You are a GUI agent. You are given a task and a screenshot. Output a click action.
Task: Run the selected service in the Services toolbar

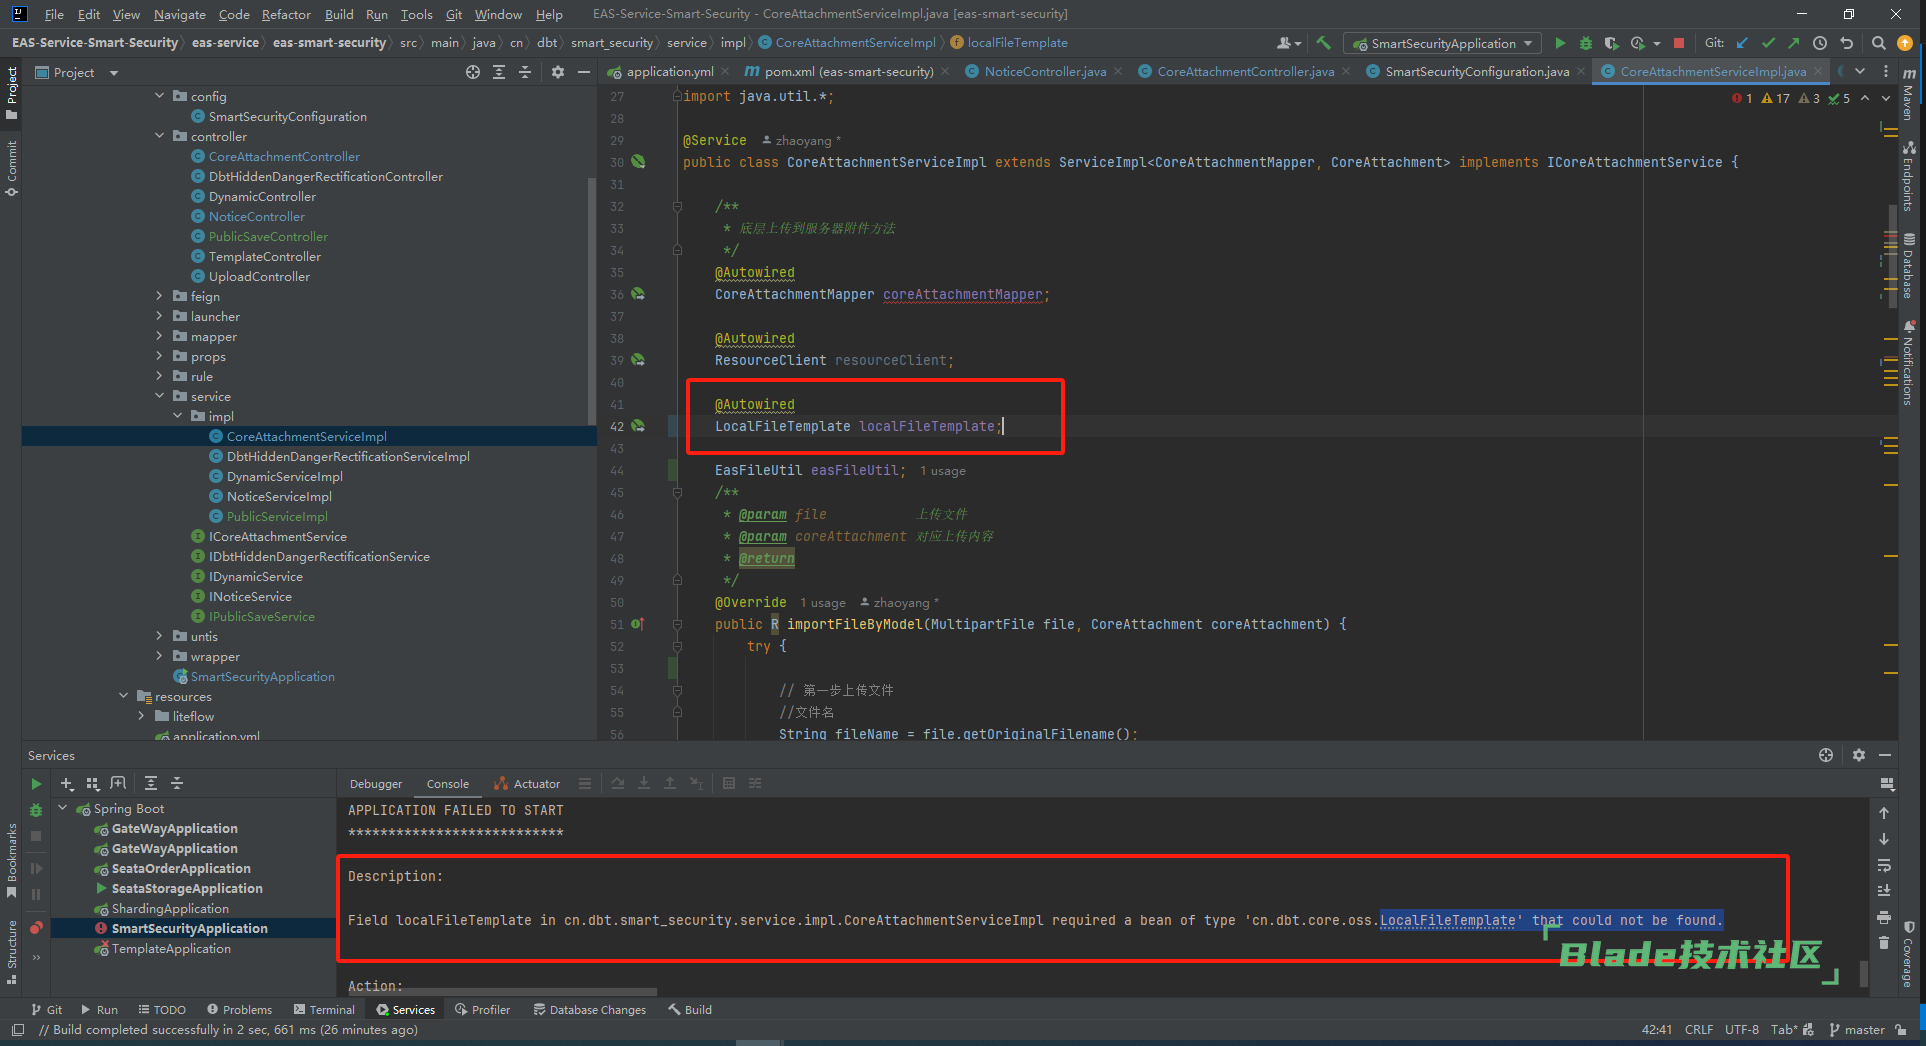point(36,784)
